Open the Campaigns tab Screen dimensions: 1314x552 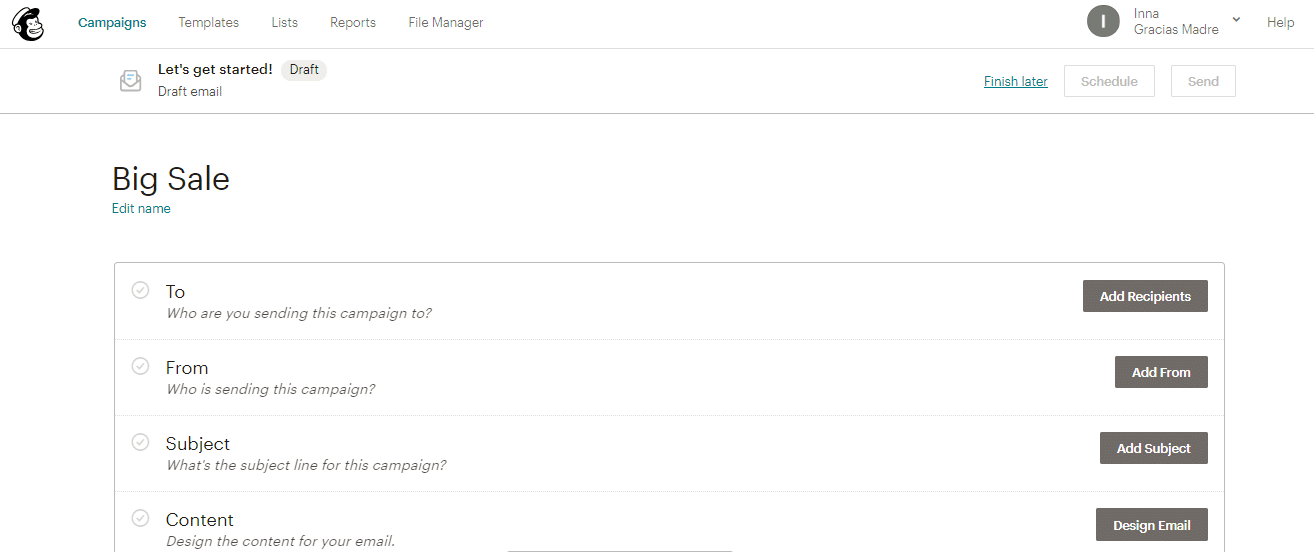click(112, 22)
